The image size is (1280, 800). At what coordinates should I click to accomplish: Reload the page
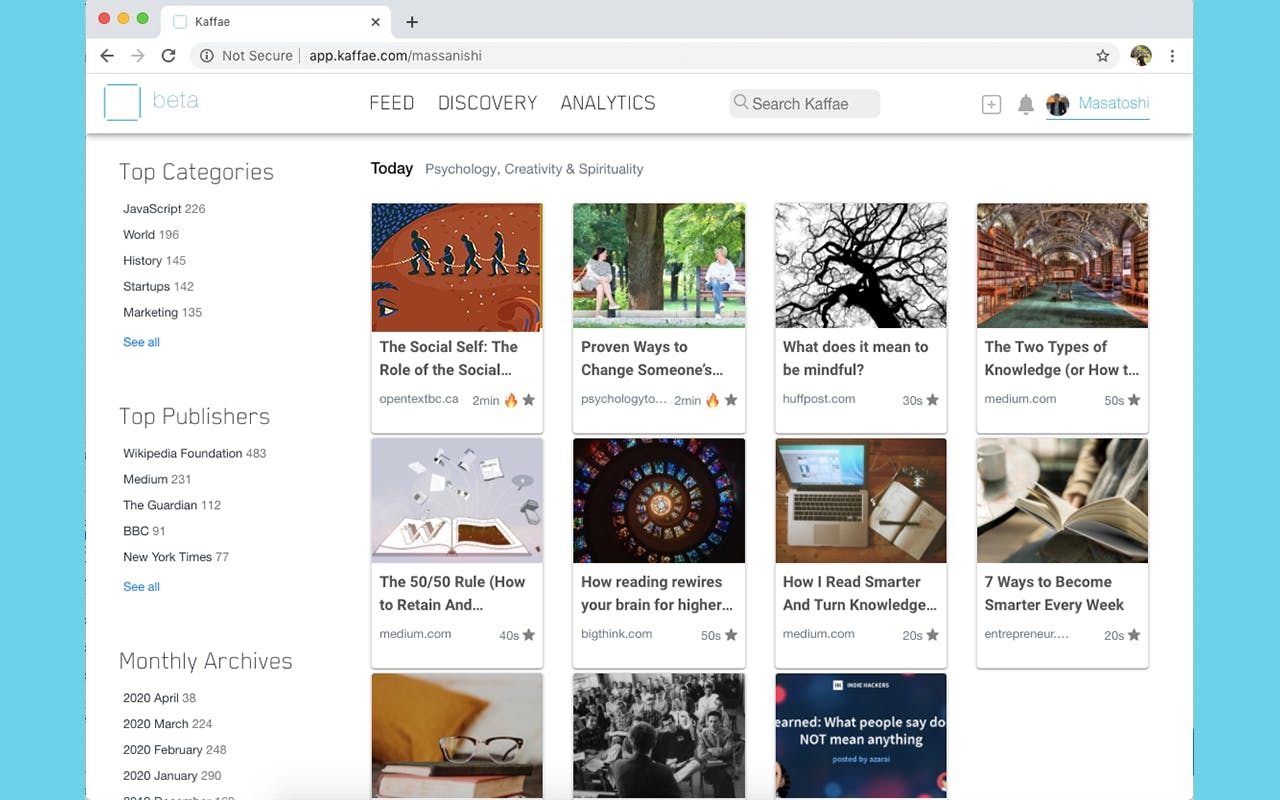click(168, 56)
